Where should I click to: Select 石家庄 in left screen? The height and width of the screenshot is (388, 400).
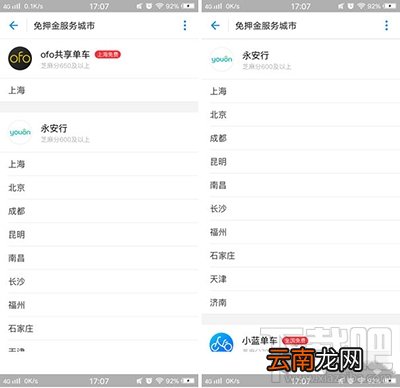99,329
